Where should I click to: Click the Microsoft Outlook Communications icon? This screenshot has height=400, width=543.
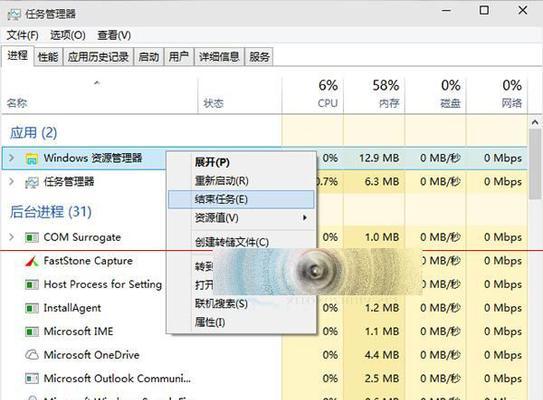(x=32, y=378)
